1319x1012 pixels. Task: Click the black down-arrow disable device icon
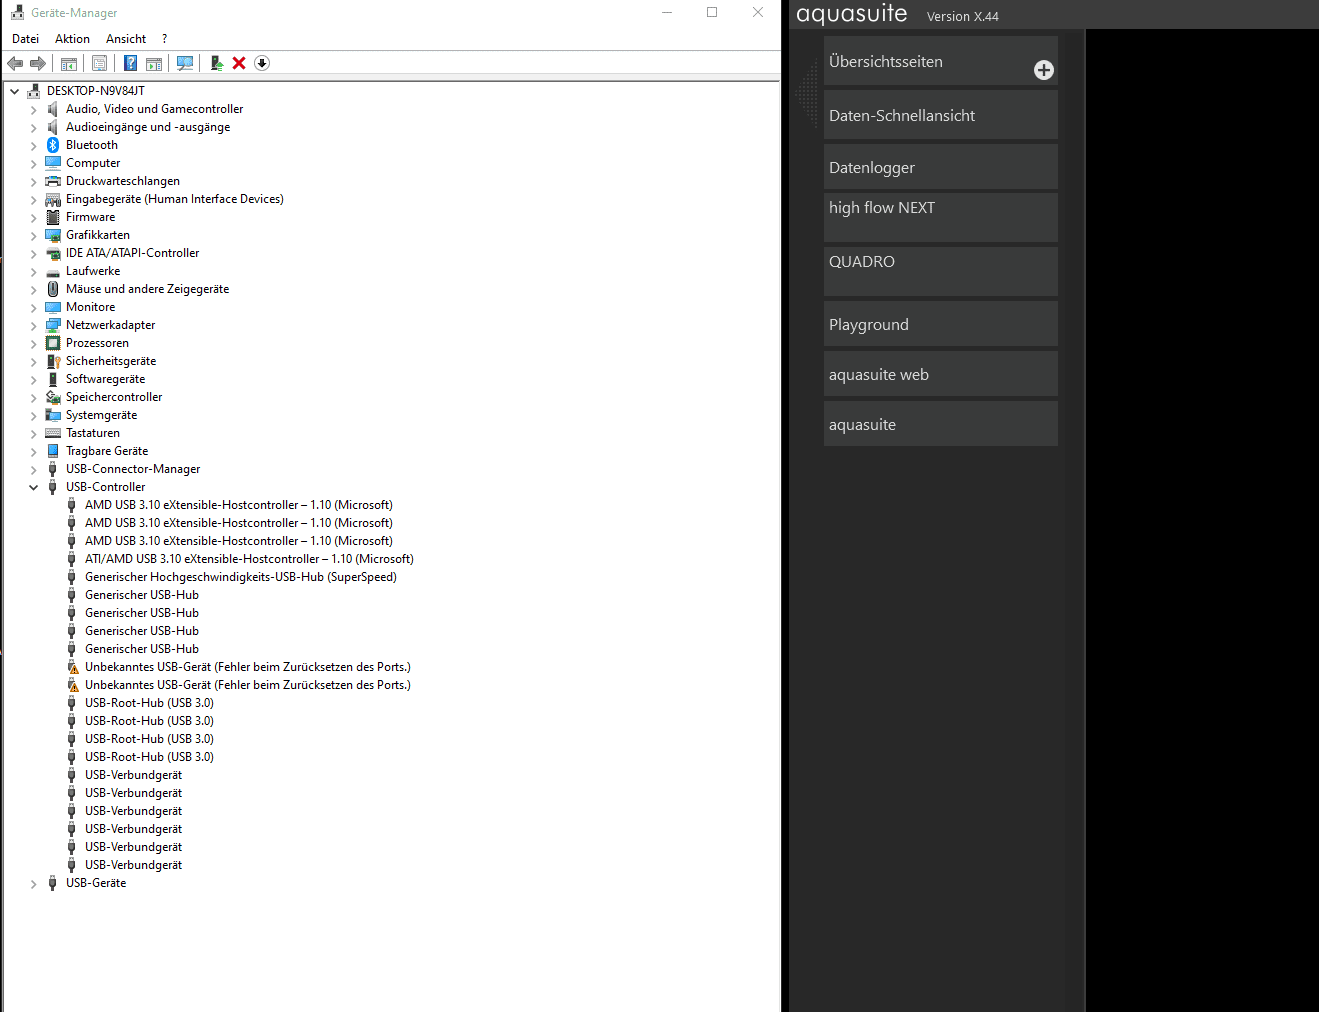(x=262, y=63)
